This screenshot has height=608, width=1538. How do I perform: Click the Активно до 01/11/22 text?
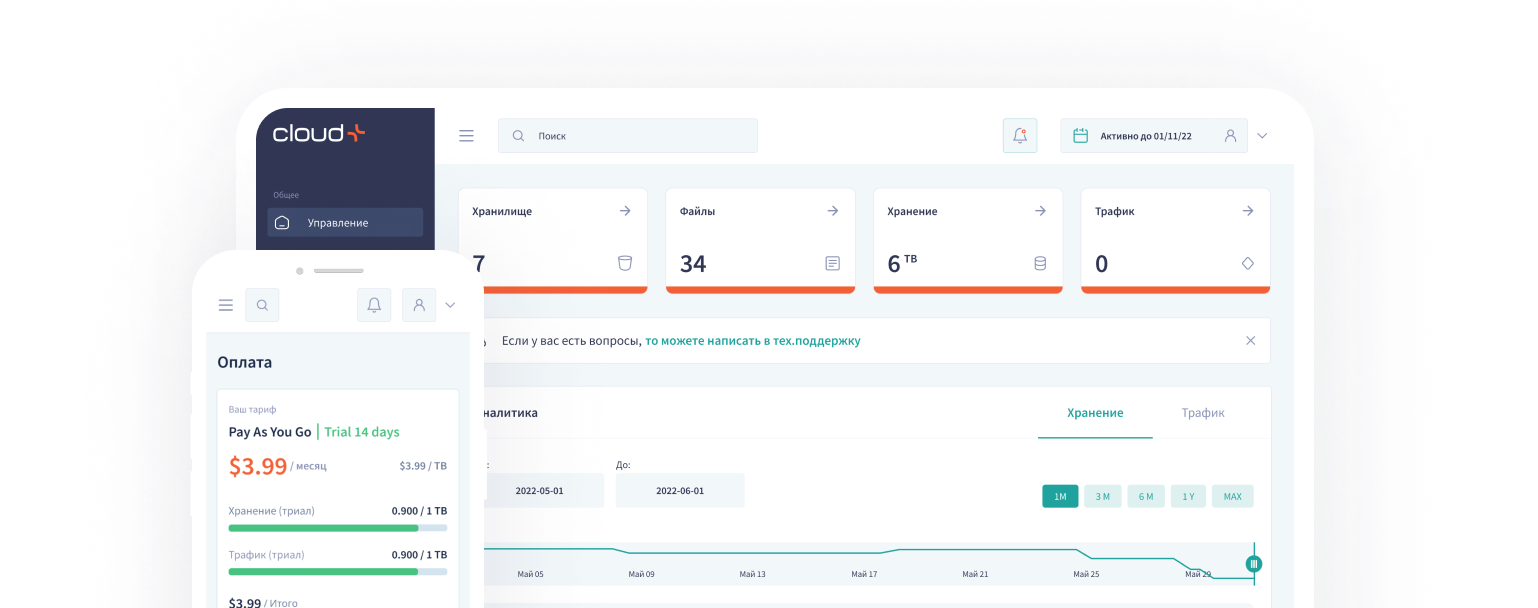click(1146, 136)
